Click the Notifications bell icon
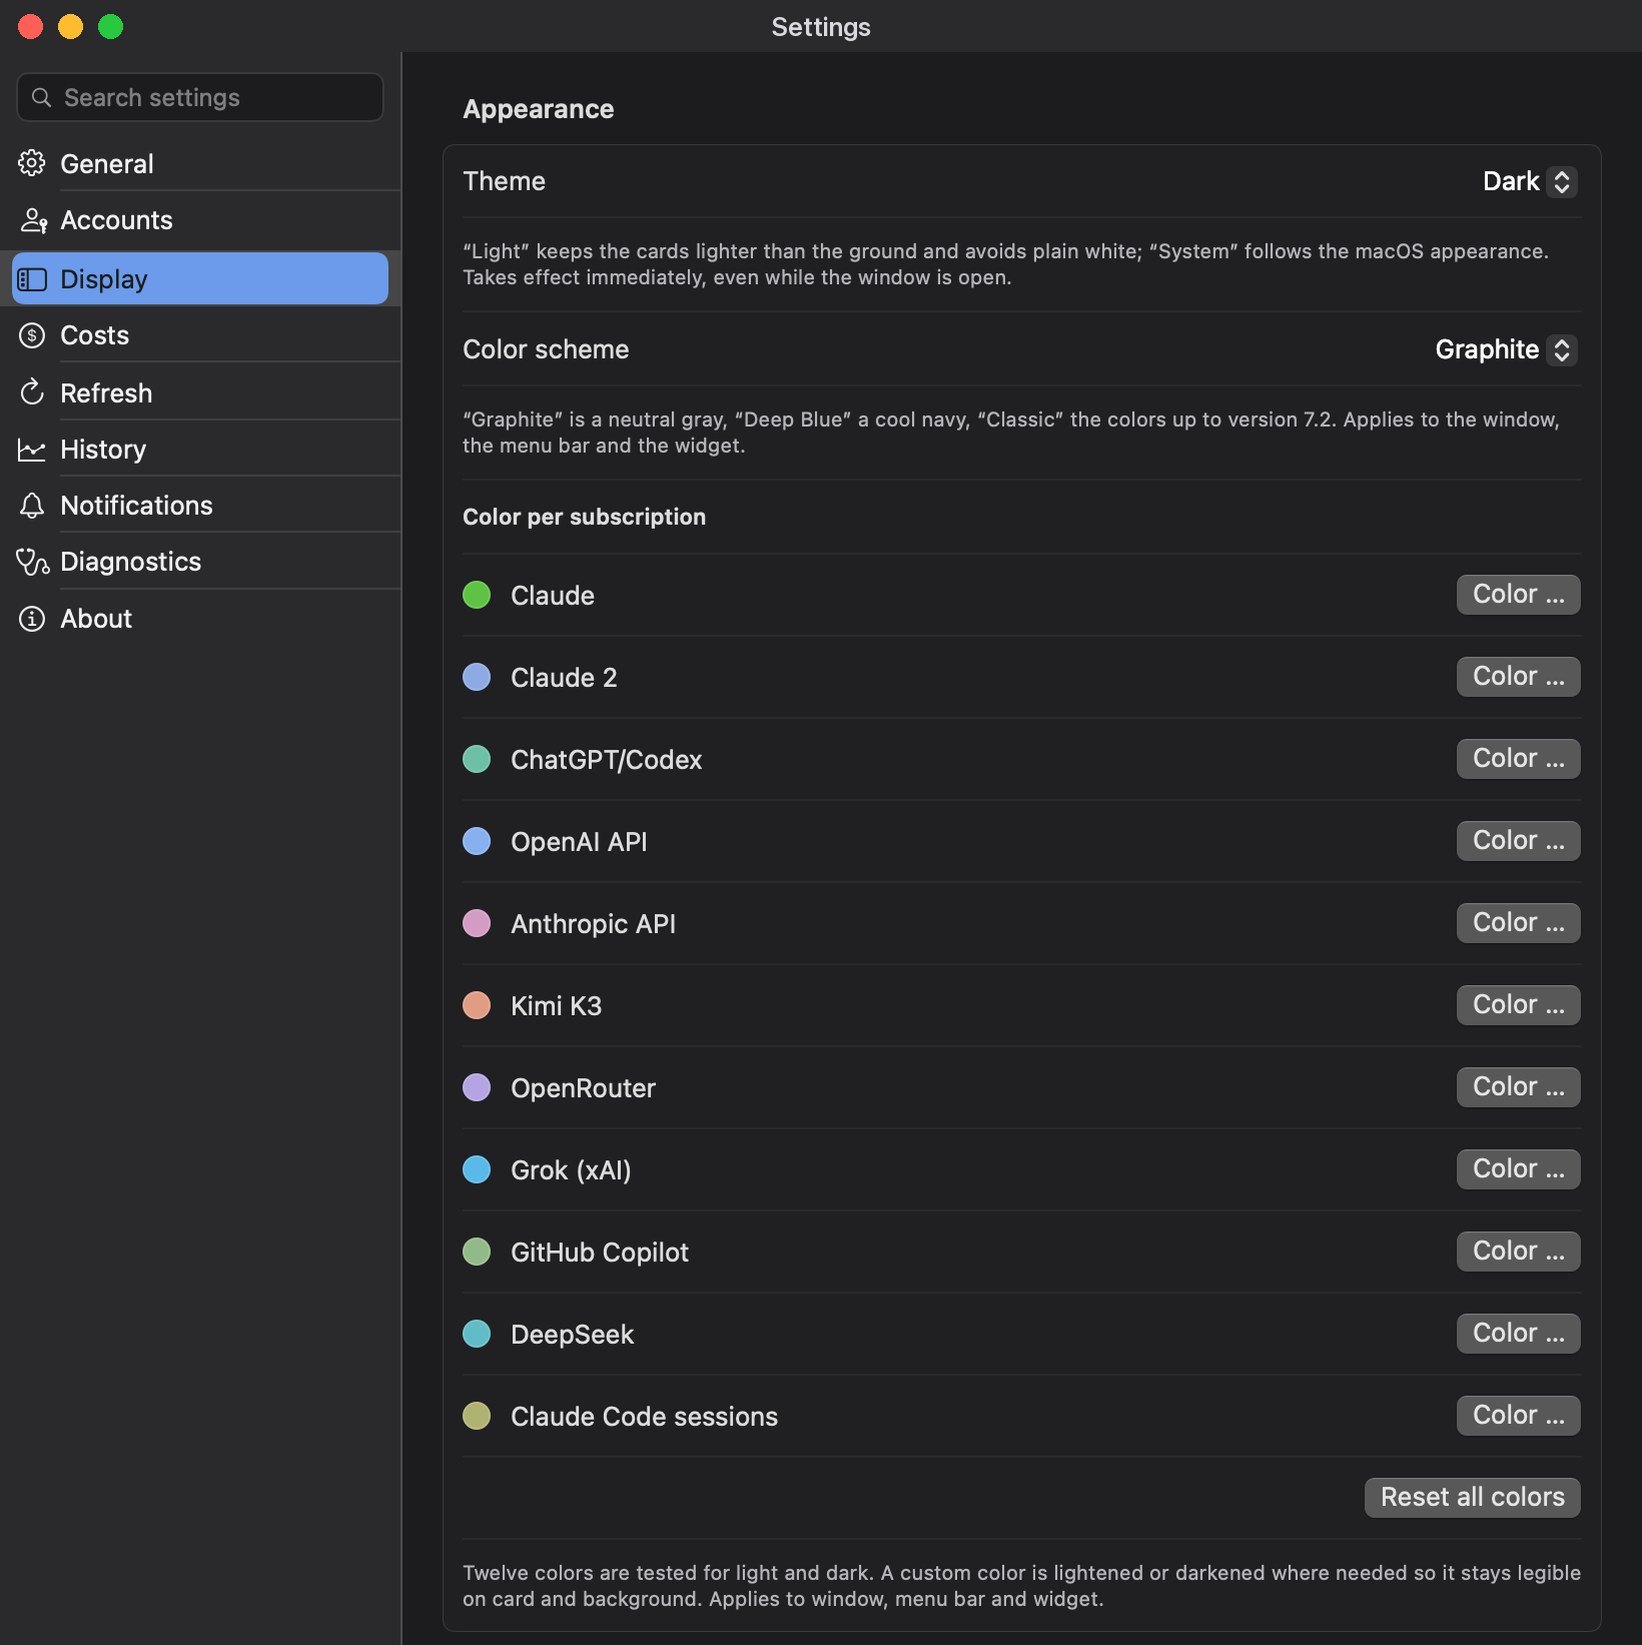The image size is (1642, 1645). [x=32, y=506]
